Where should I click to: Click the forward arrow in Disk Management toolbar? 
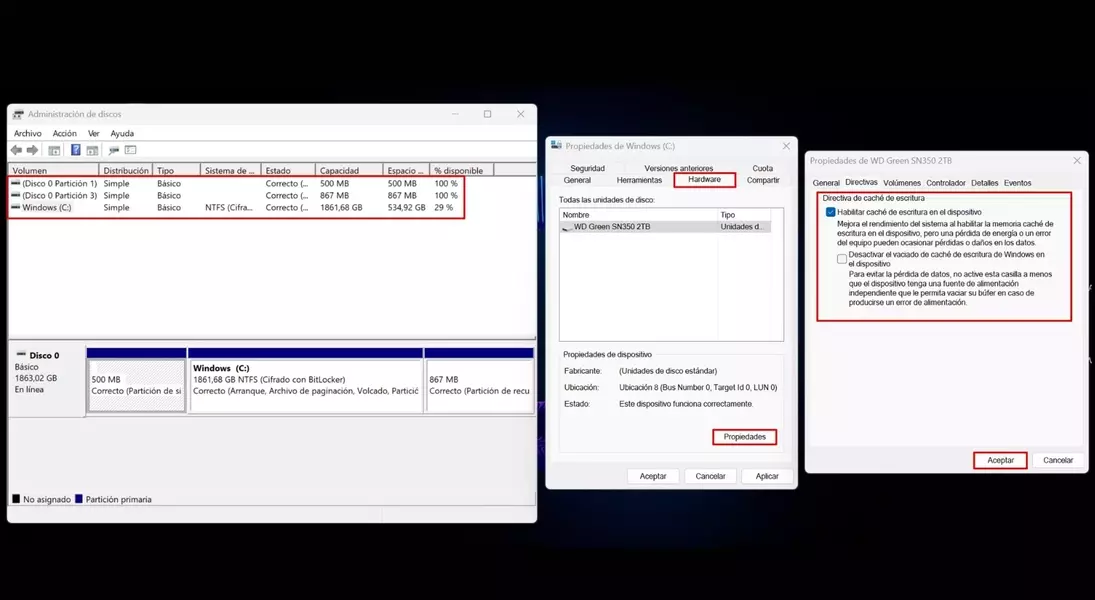pyautogui.click(x=32, y=150)
